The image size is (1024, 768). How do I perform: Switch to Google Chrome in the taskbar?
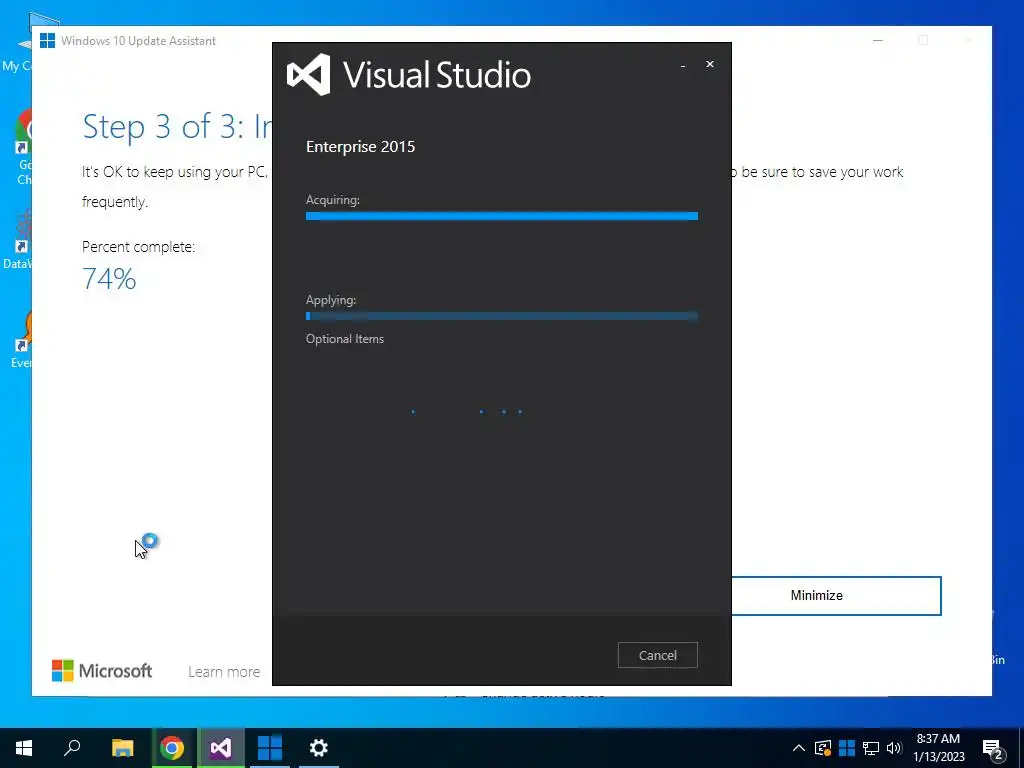pyautogui.click(x=172, y=748)
